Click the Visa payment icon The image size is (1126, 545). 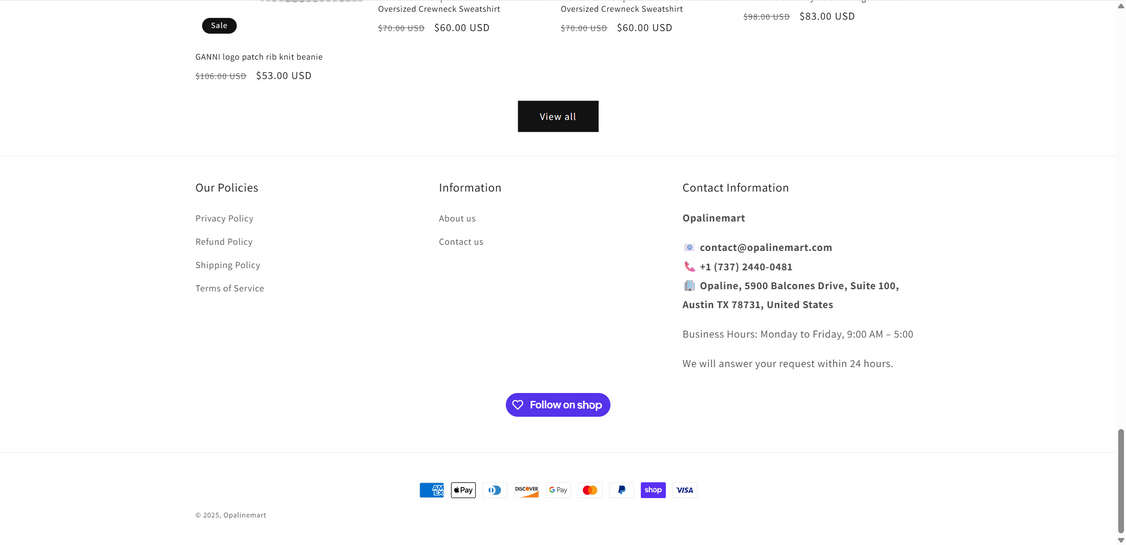(684, 490)
